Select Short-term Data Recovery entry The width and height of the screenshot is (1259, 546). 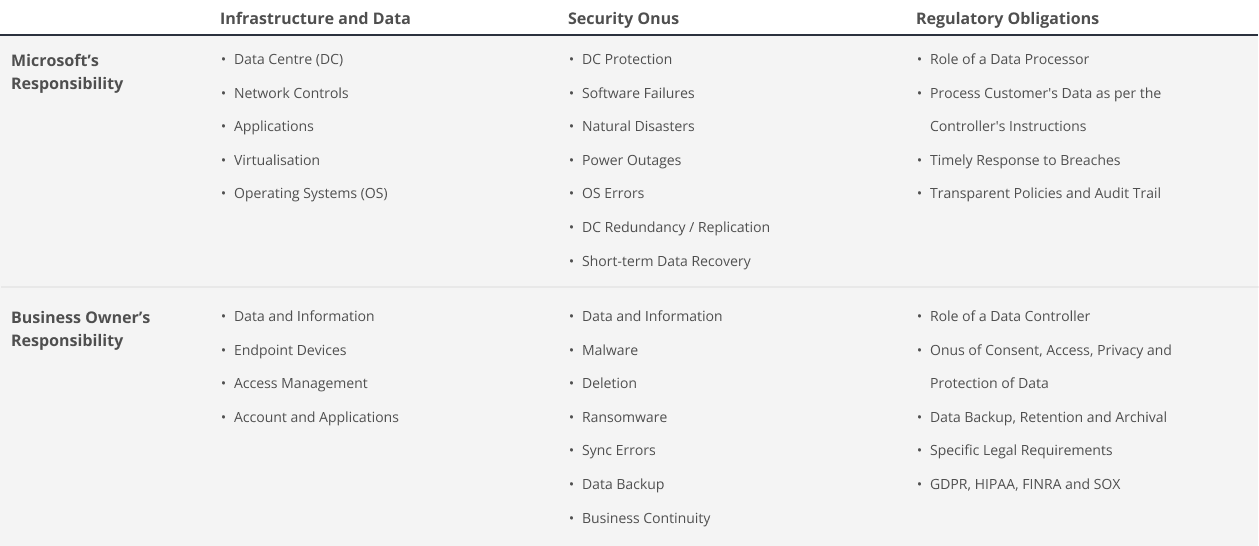(666, 261)
